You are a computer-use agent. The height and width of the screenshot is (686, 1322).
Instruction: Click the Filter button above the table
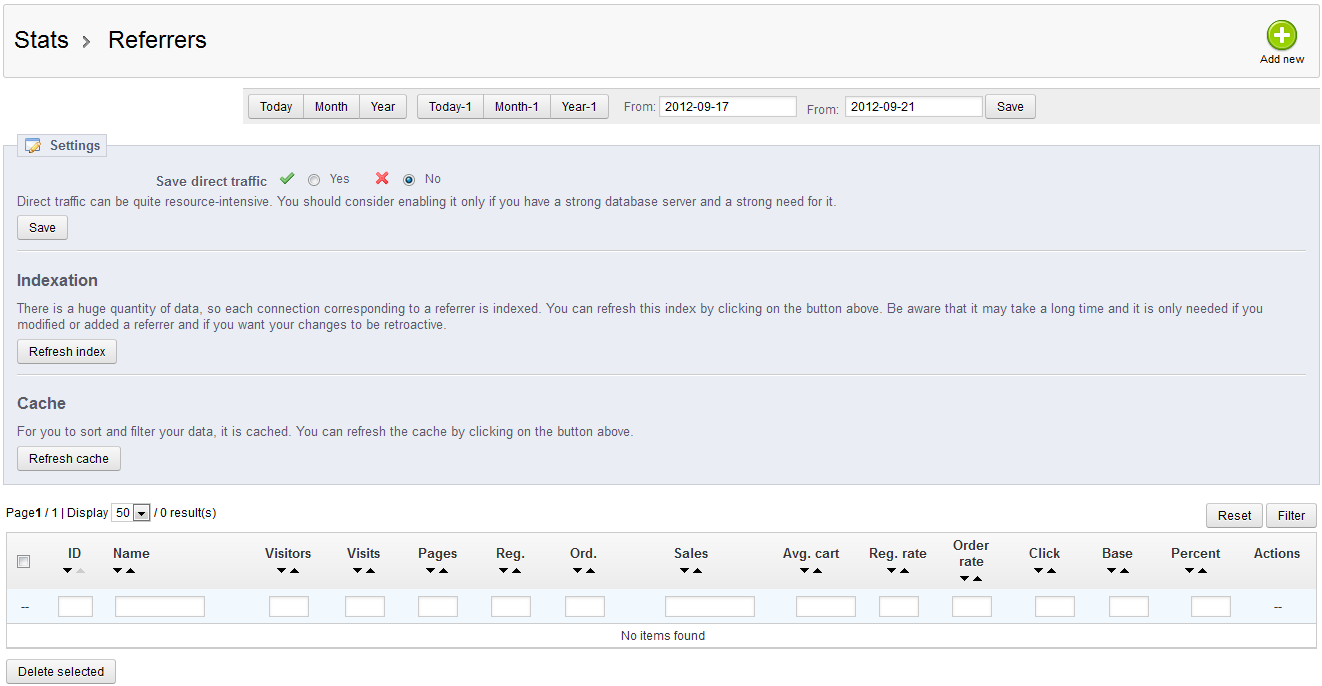pos(1291,515)
